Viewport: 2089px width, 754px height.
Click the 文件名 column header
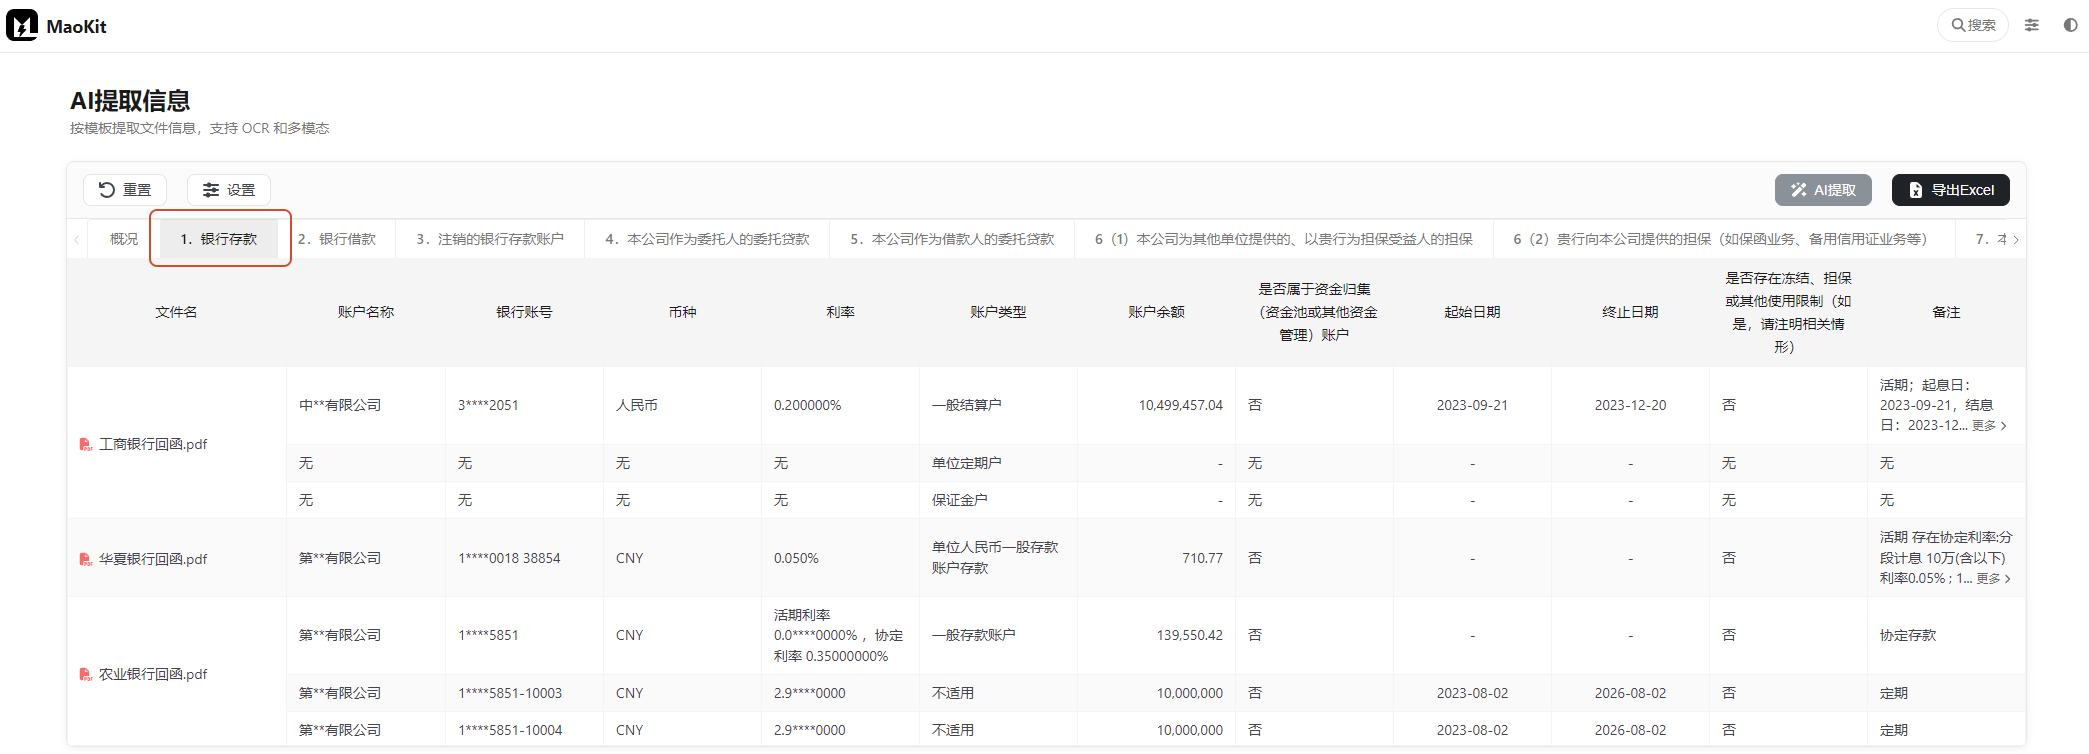(176, 312)
